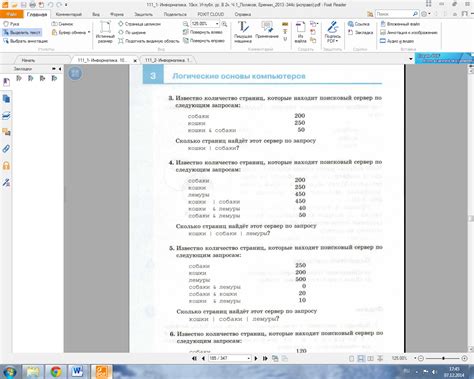The height and width of the screenshot is (379, 474).
Task: Open the Note (Примечание) comment tool
Action: (267, 30)
